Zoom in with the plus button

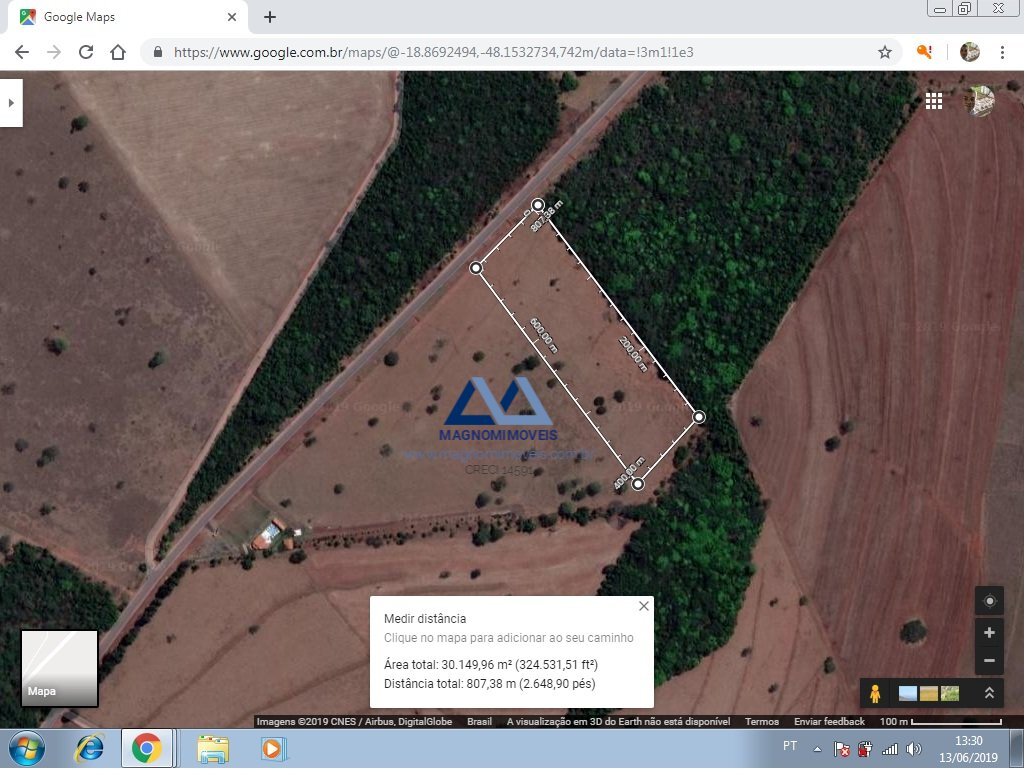(x=989, y=633)
